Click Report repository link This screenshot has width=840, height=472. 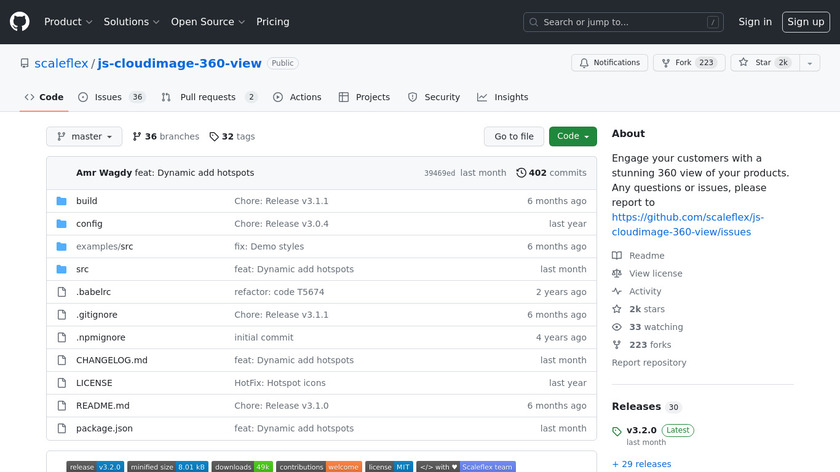649,363
